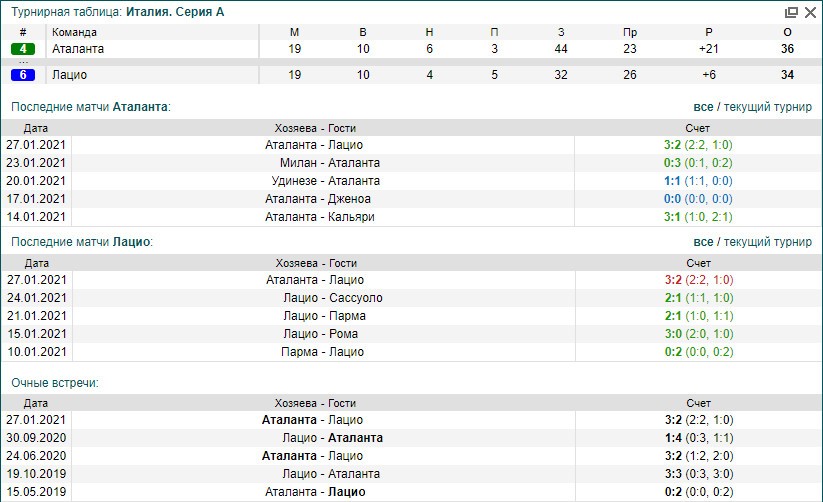The image size is (823, 502).
Task: Open the Лацио - Рома match
Action: tap(319, 334)
